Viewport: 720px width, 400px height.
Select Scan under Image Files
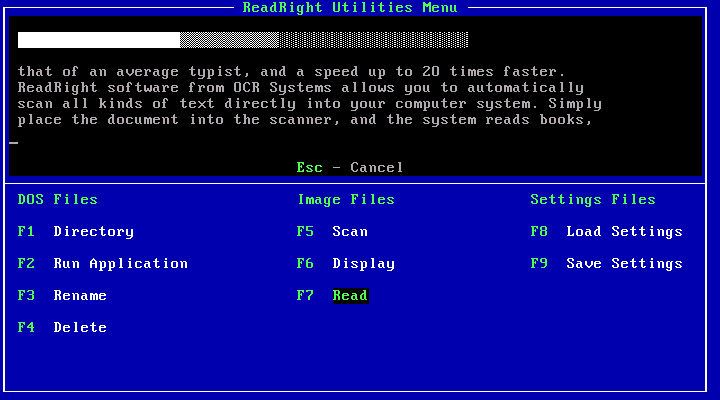(350, 231)
